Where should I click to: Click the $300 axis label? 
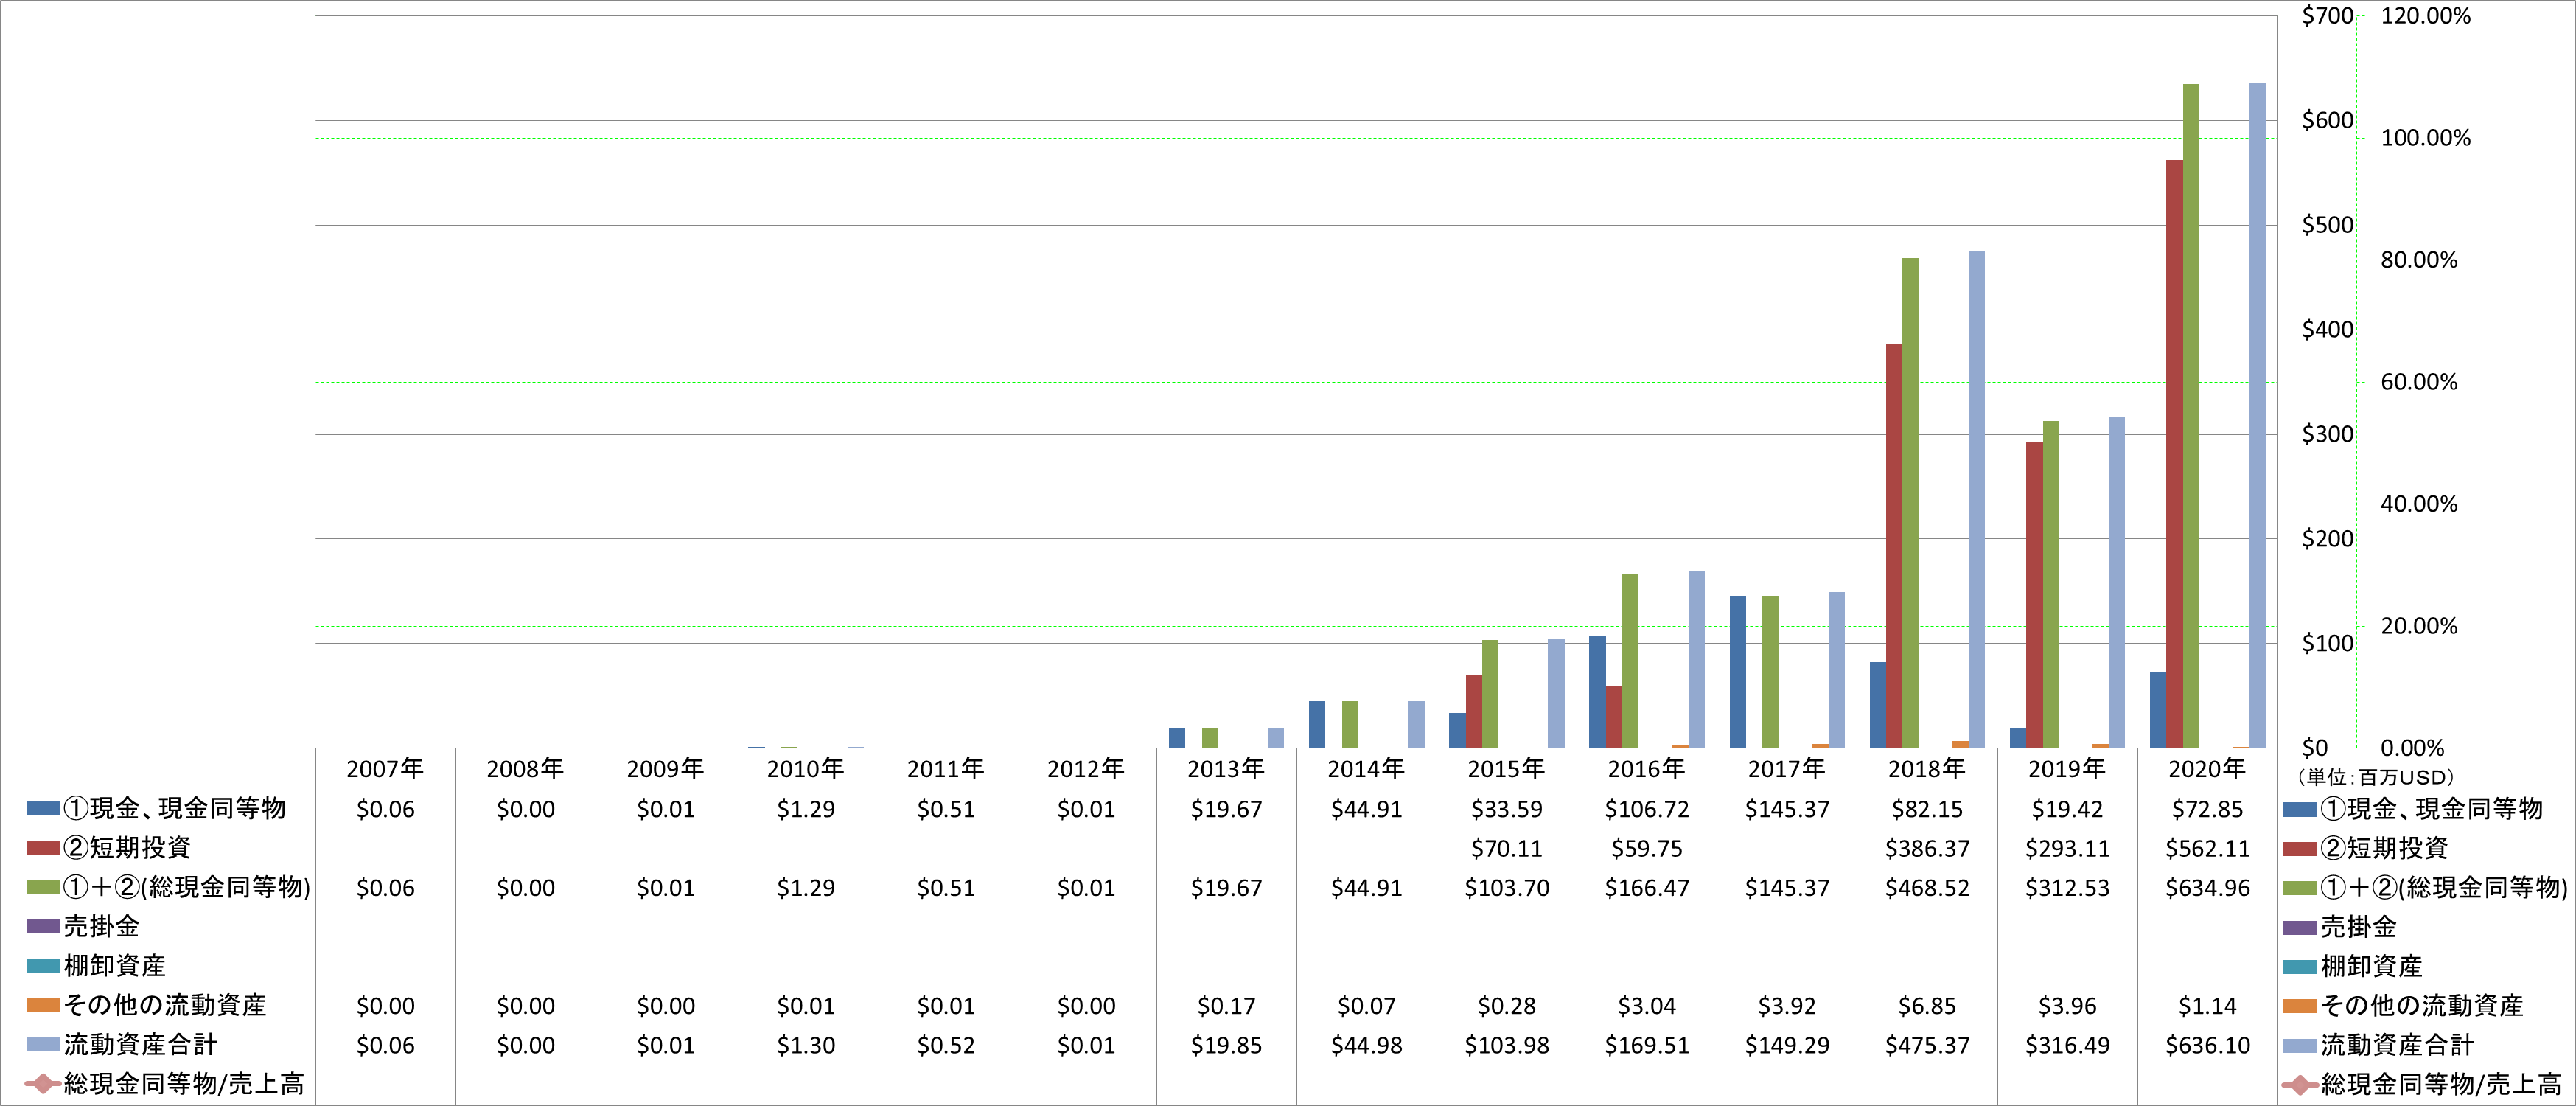(2327, 434)
